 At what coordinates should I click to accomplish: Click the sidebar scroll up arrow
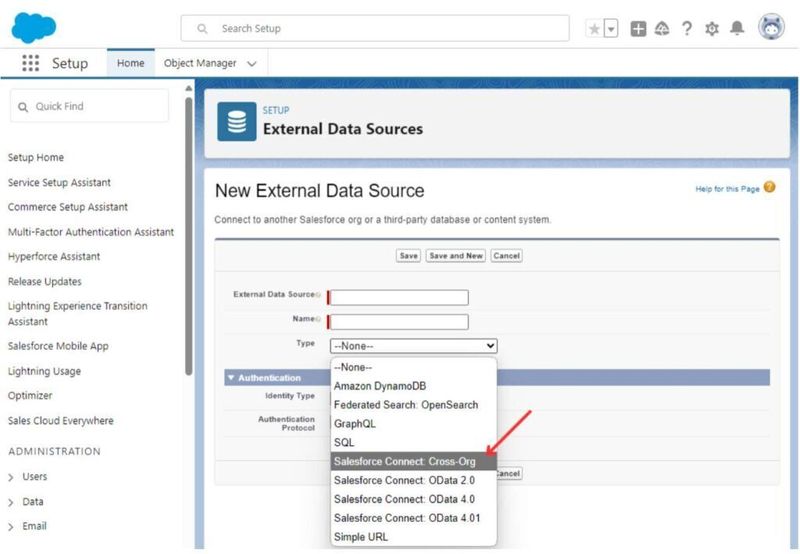coord(189,89)
